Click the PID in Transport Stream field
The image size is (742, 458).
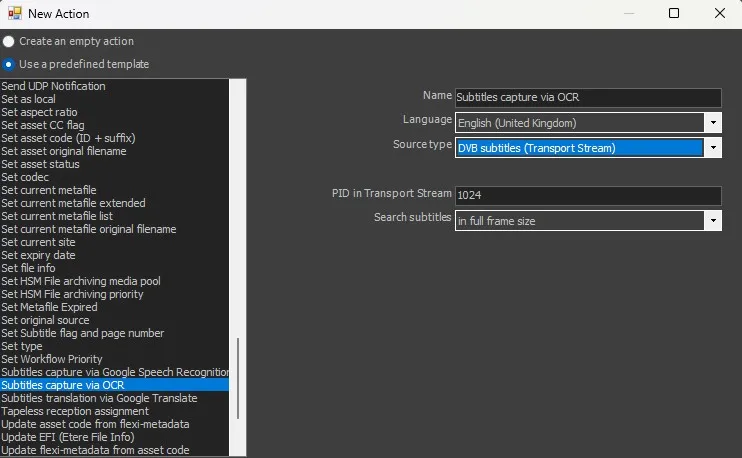pos(587,196)
